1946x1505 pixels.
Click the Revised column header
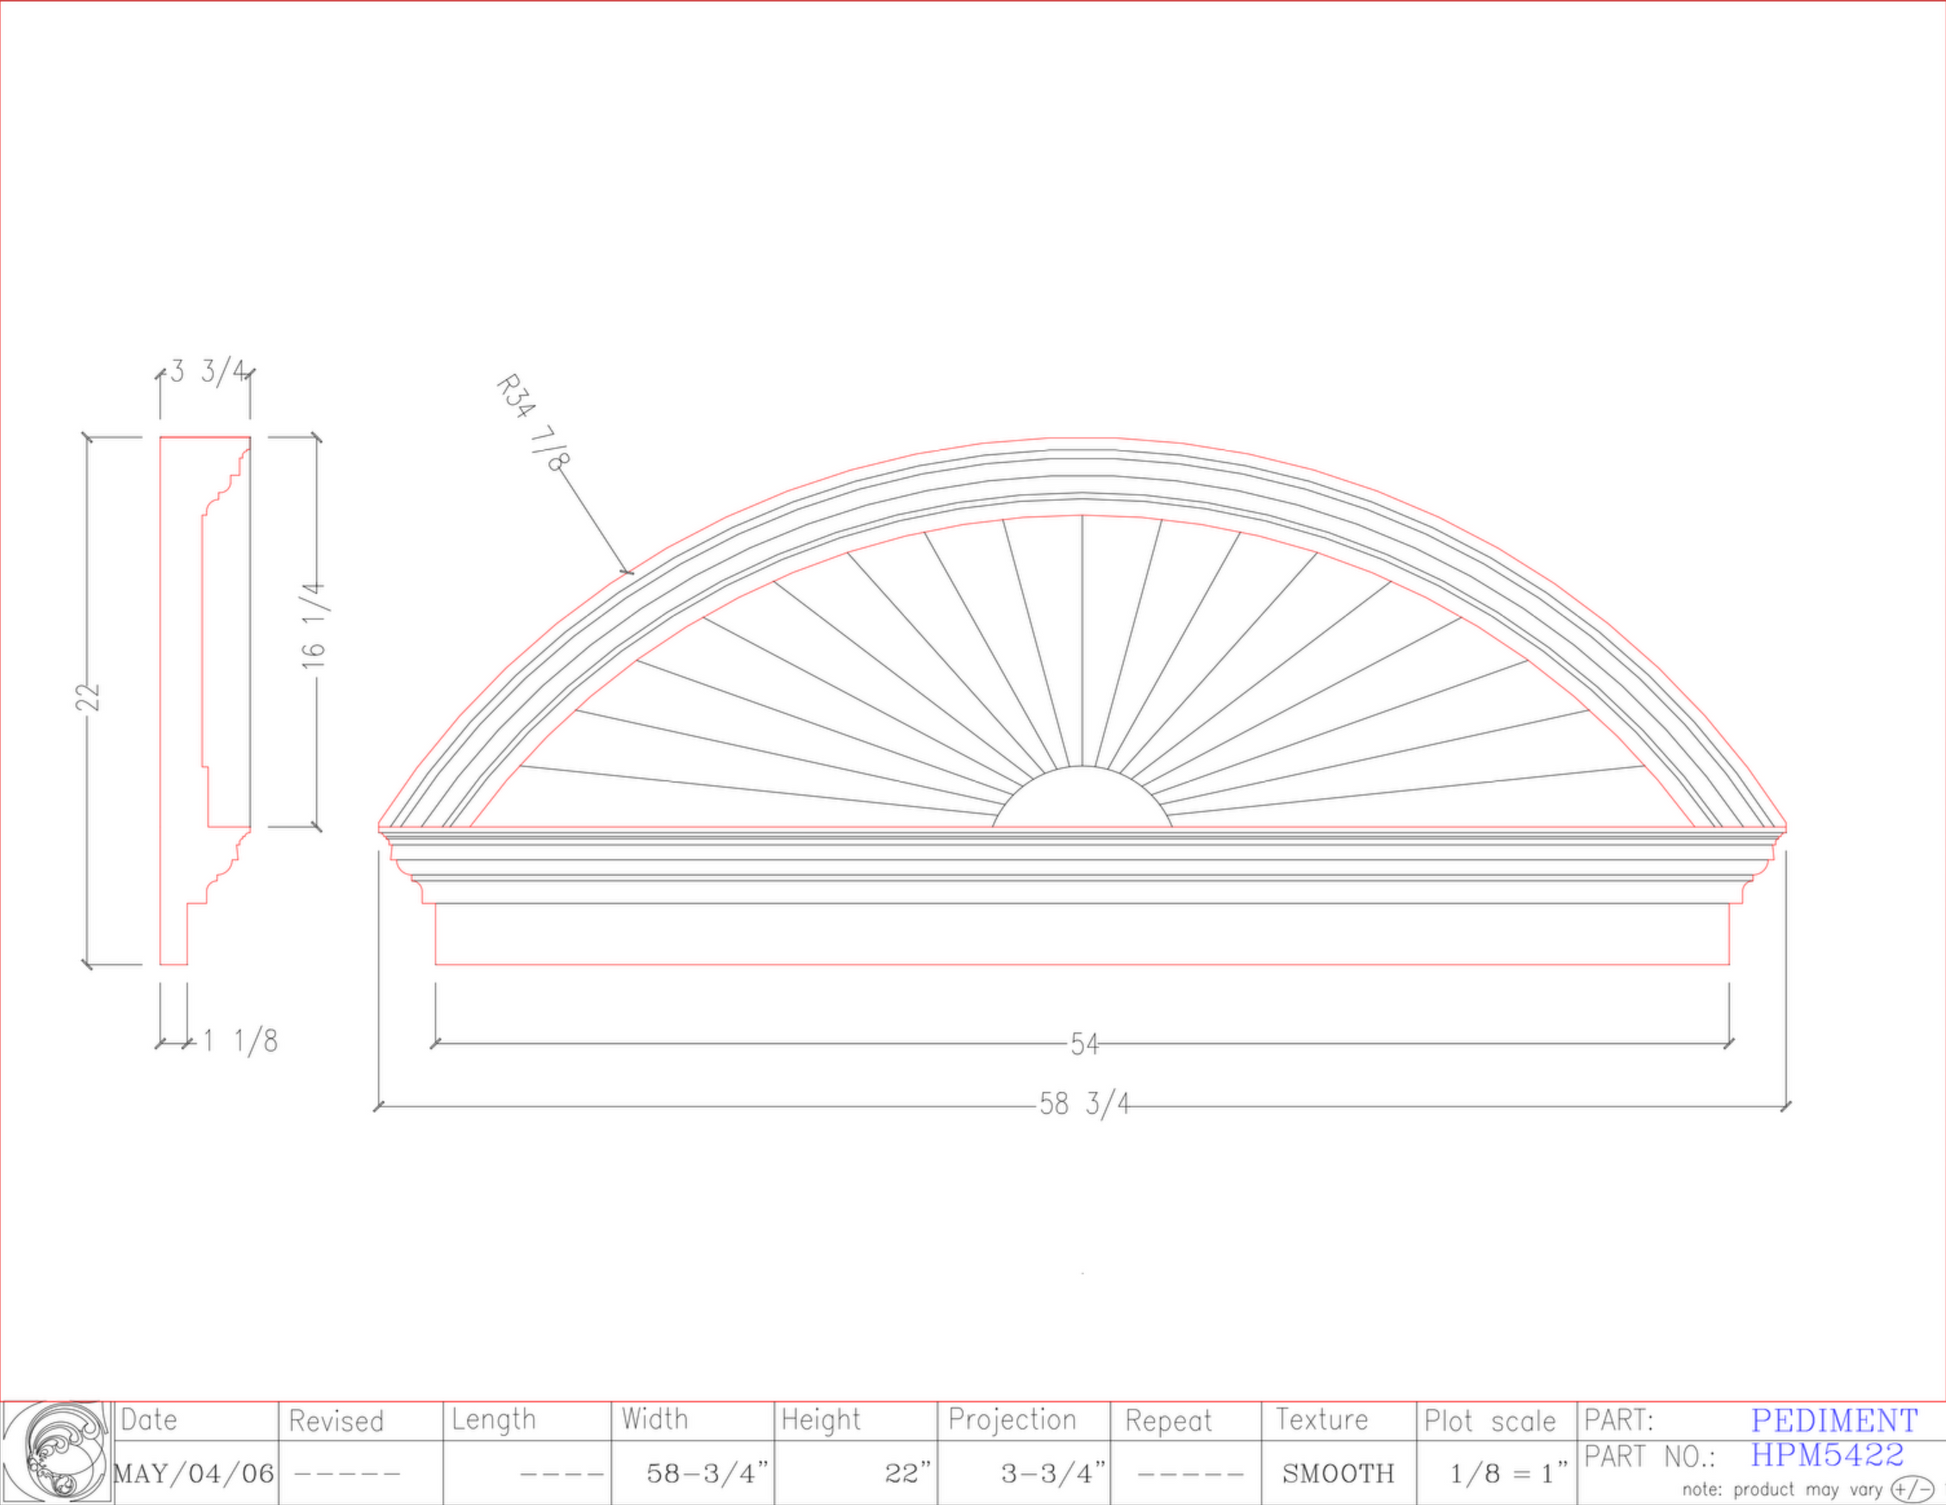pos(336,1421)
